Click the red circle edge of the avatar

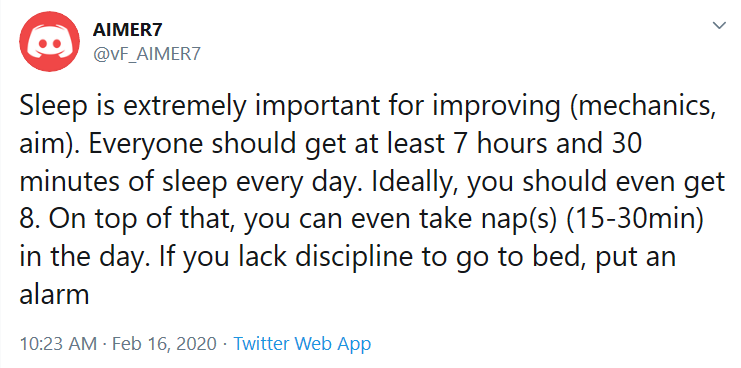click(22, 42)
